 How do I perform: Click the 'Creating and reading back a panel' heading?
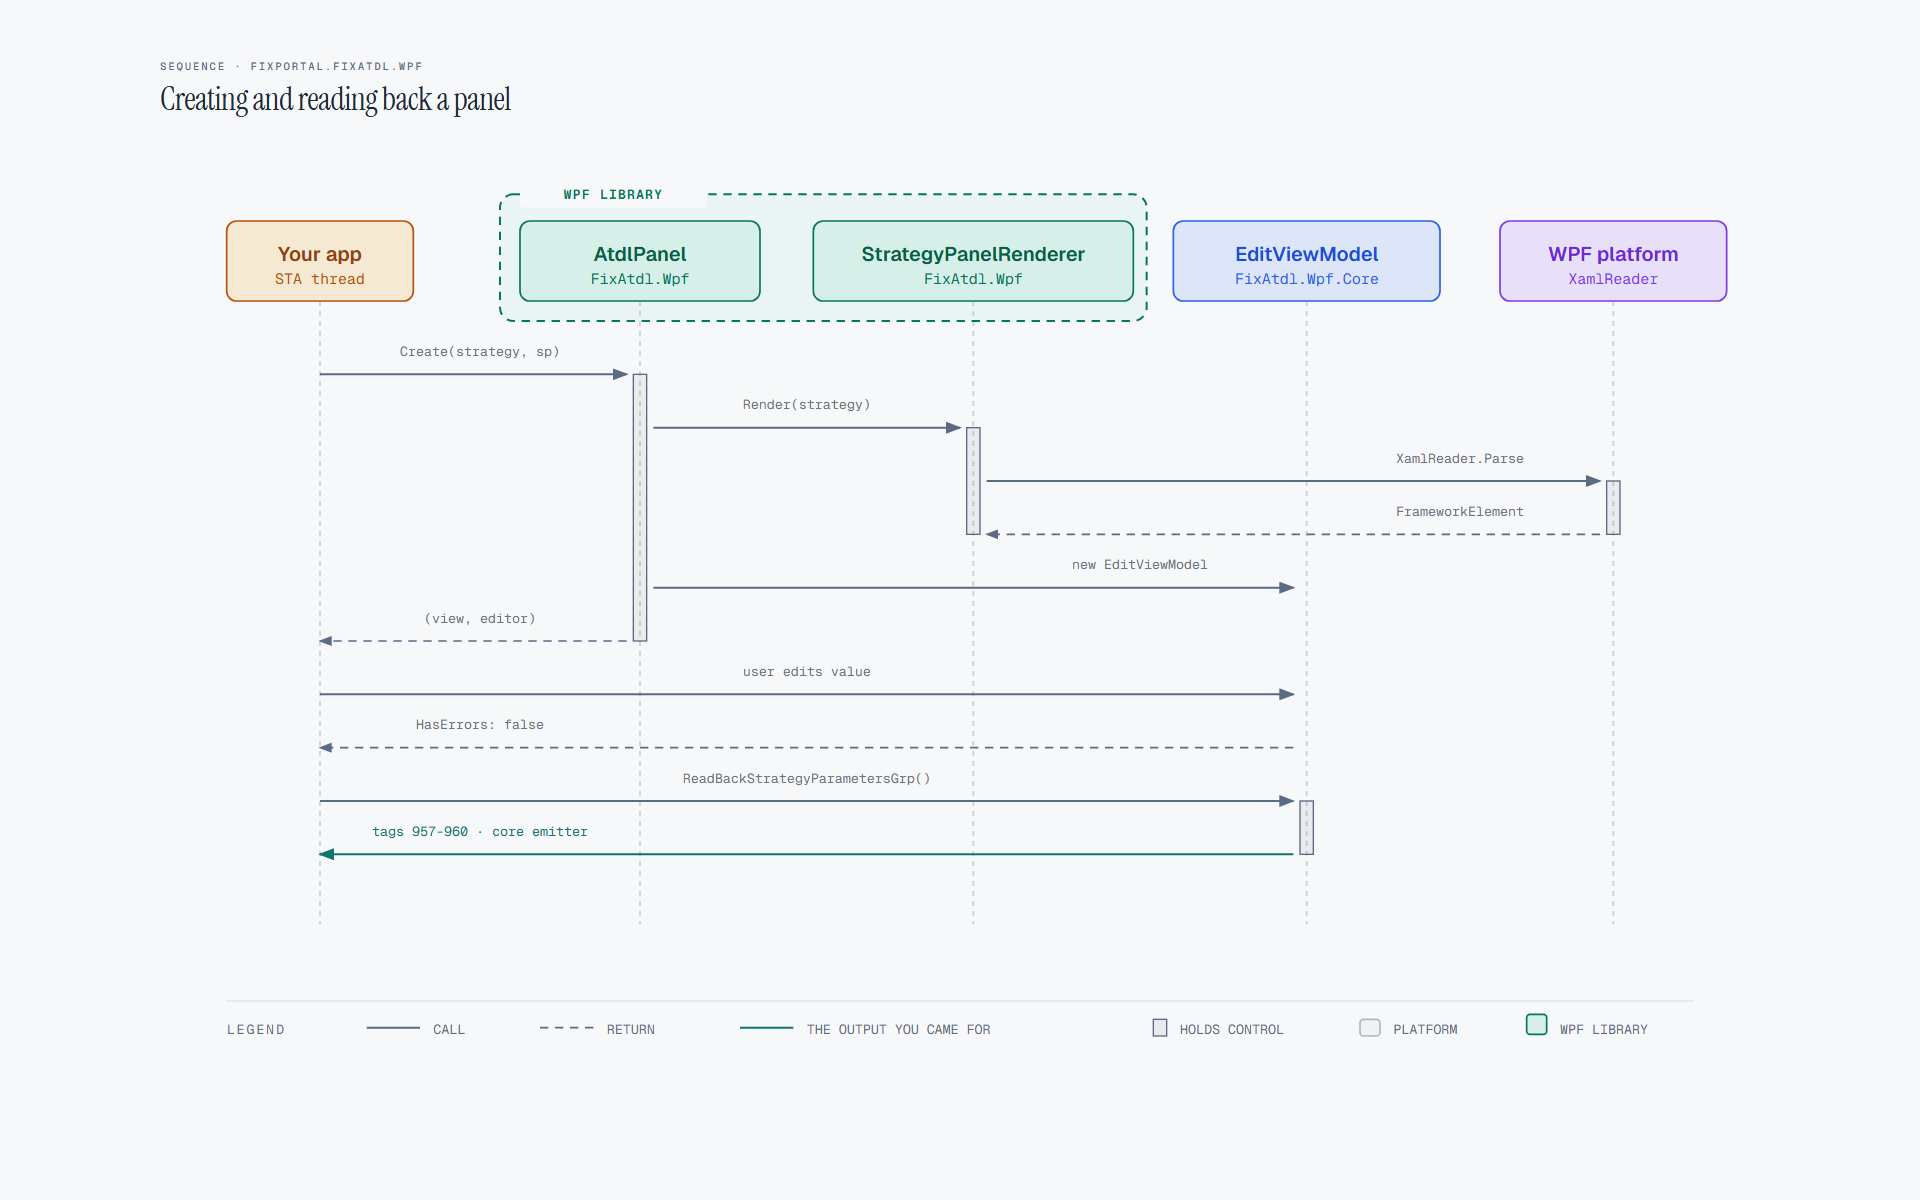click(x=336, y=99)
